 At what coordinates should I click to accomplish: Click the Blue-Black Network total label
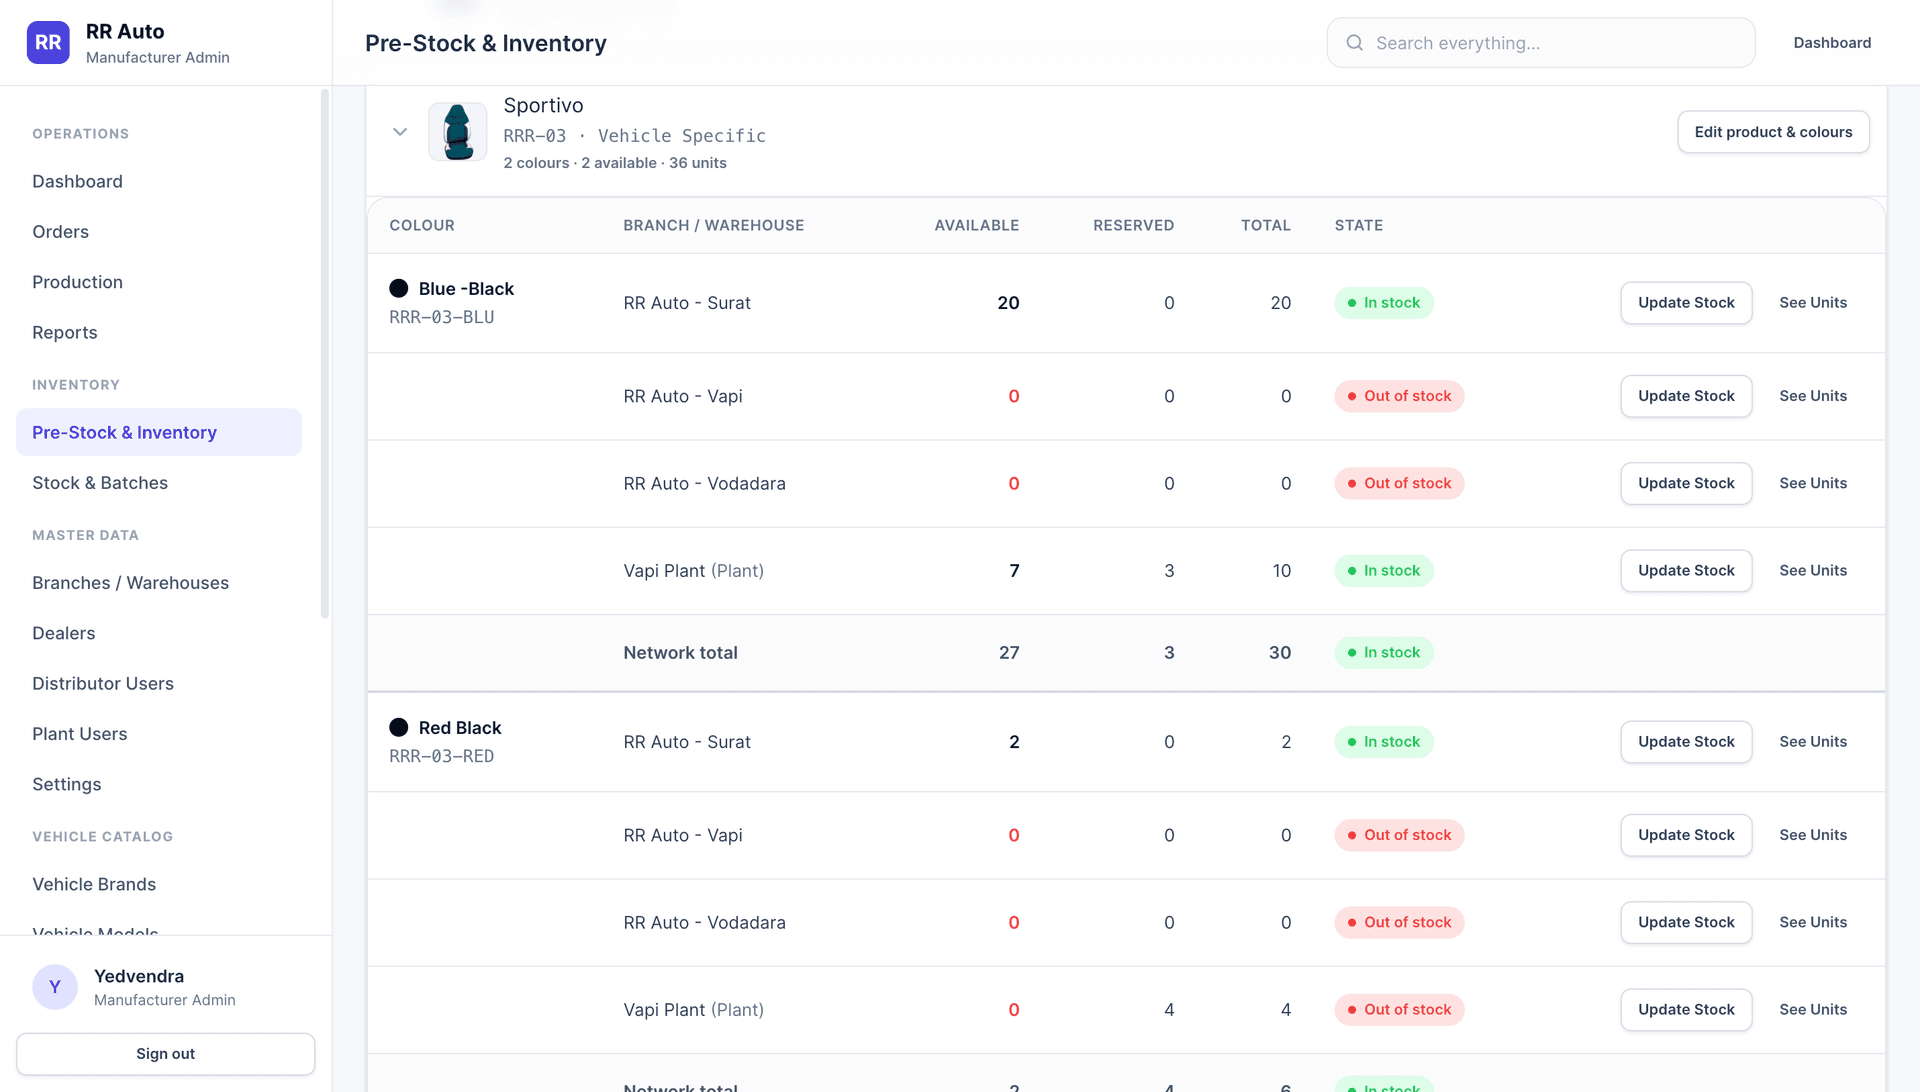coord(680,652)
